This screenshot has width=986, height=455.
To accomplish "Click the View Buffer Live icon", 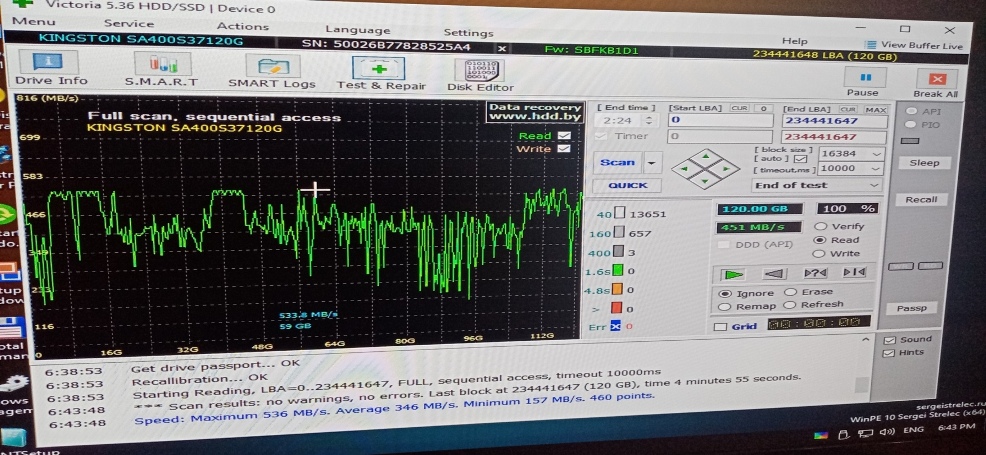I will pyautogui.click(x=871, y=45).
